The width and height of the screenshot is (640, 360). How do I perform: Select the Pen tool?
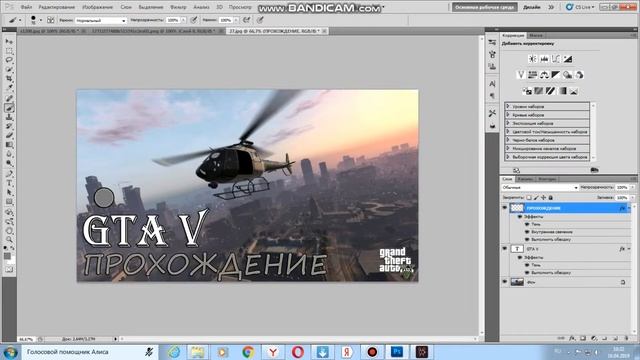coord(9,174)
